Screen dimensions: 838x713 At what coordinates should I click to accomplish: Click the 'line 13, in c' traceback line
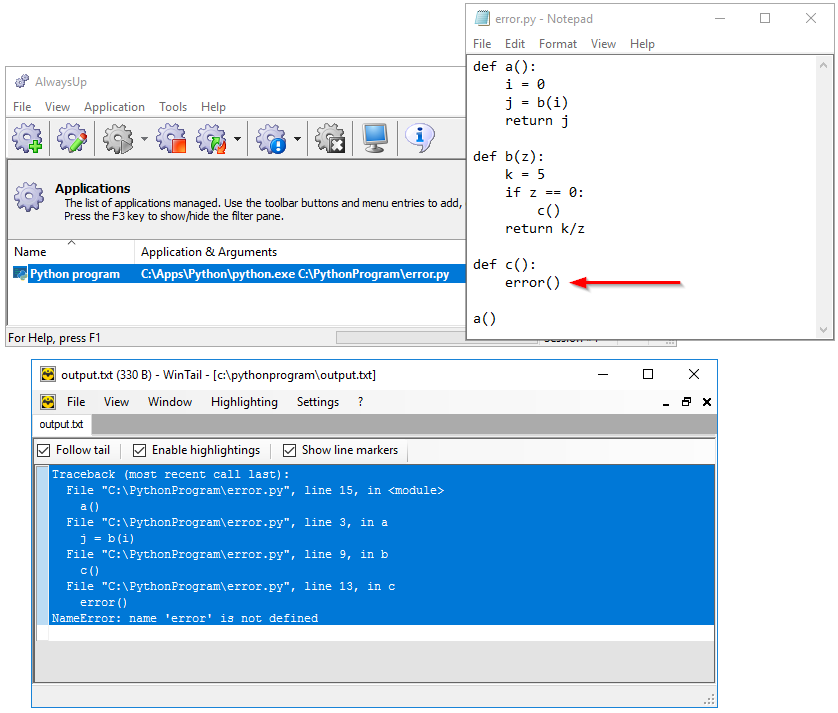pos(231,586)
